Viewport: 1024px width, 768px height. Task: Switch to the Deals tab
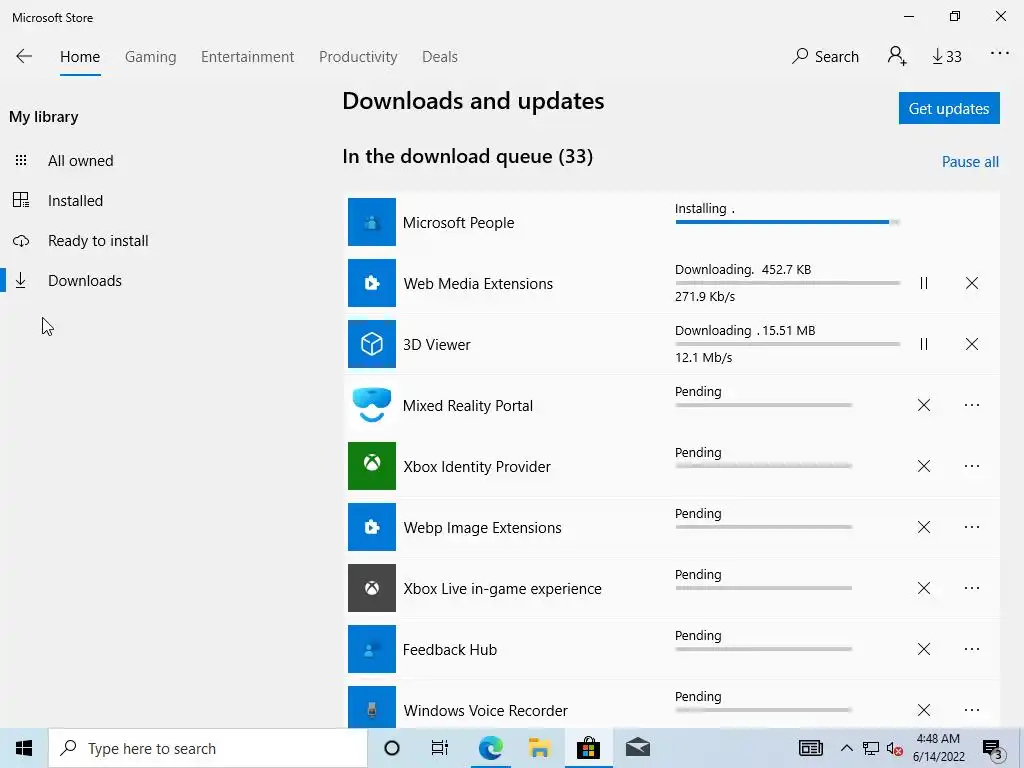[x=440, y=57]
